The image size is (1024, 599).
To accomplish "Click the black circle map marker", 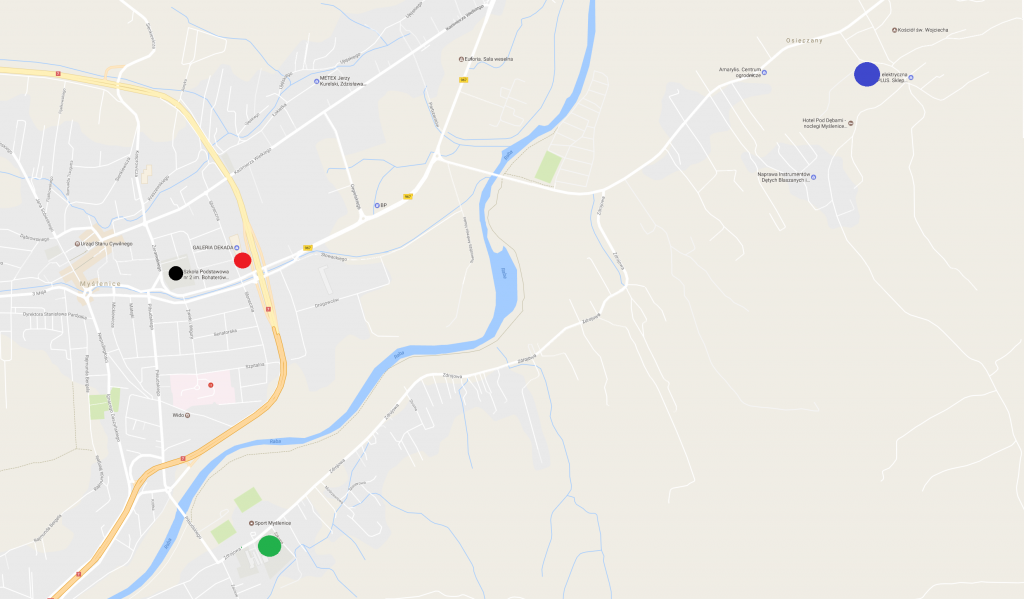I will [176, 273].
